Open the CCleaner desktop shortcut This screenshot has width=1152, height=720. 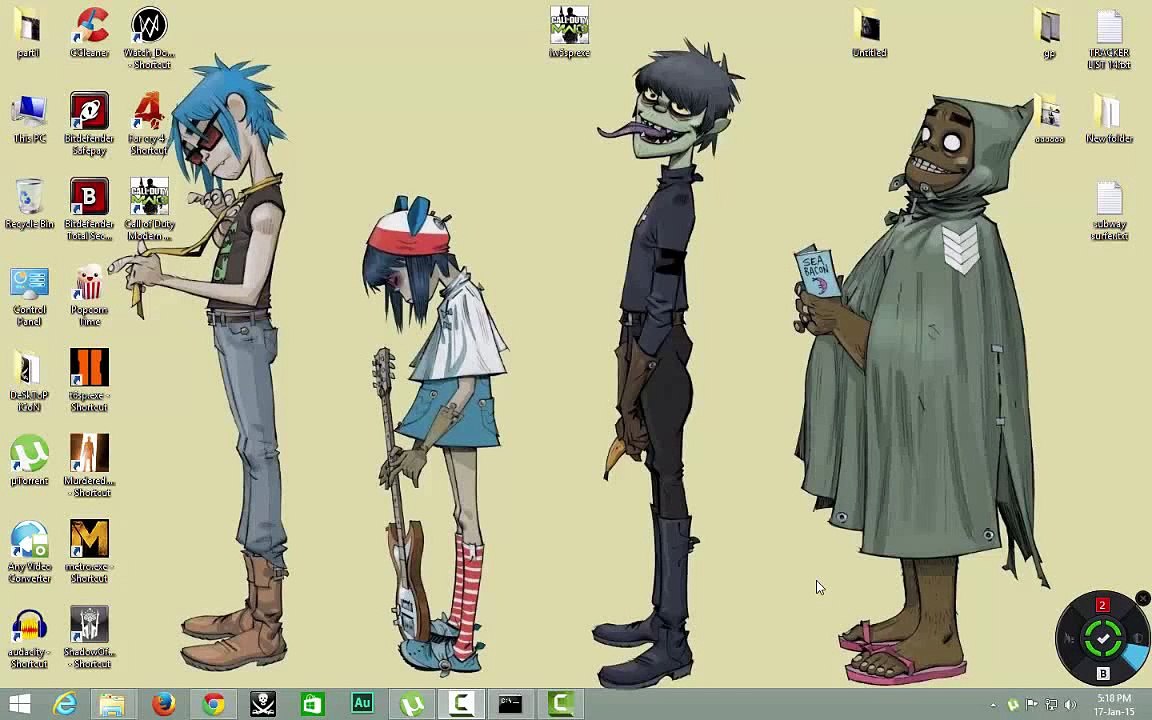point(89,28)
